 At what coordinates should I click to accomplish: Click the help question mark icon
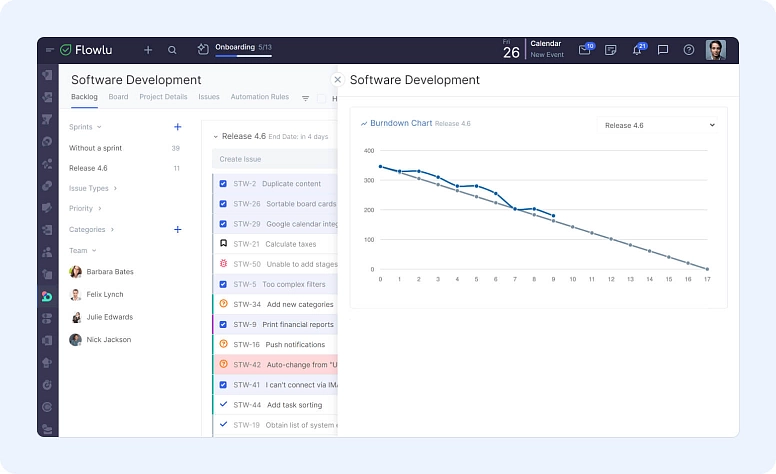pyautogui.click(x=689, y=50)
